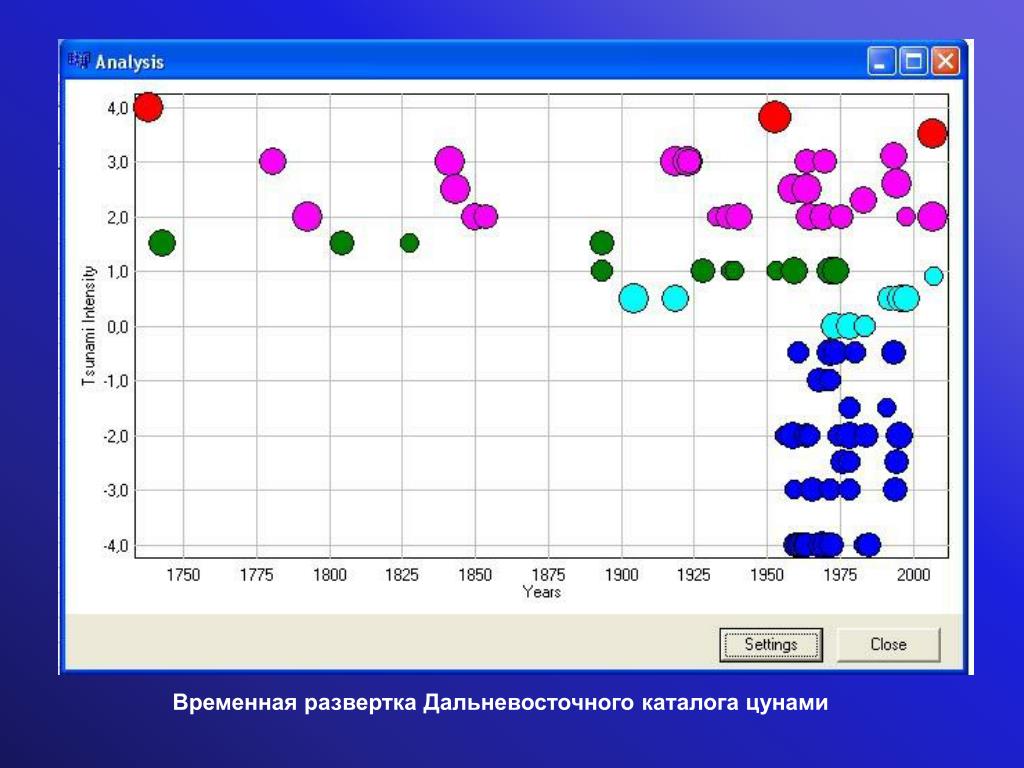Click the Close button
Viewport: 1024px width, 768px height.
pyautogui.click(x=888, y=645)
